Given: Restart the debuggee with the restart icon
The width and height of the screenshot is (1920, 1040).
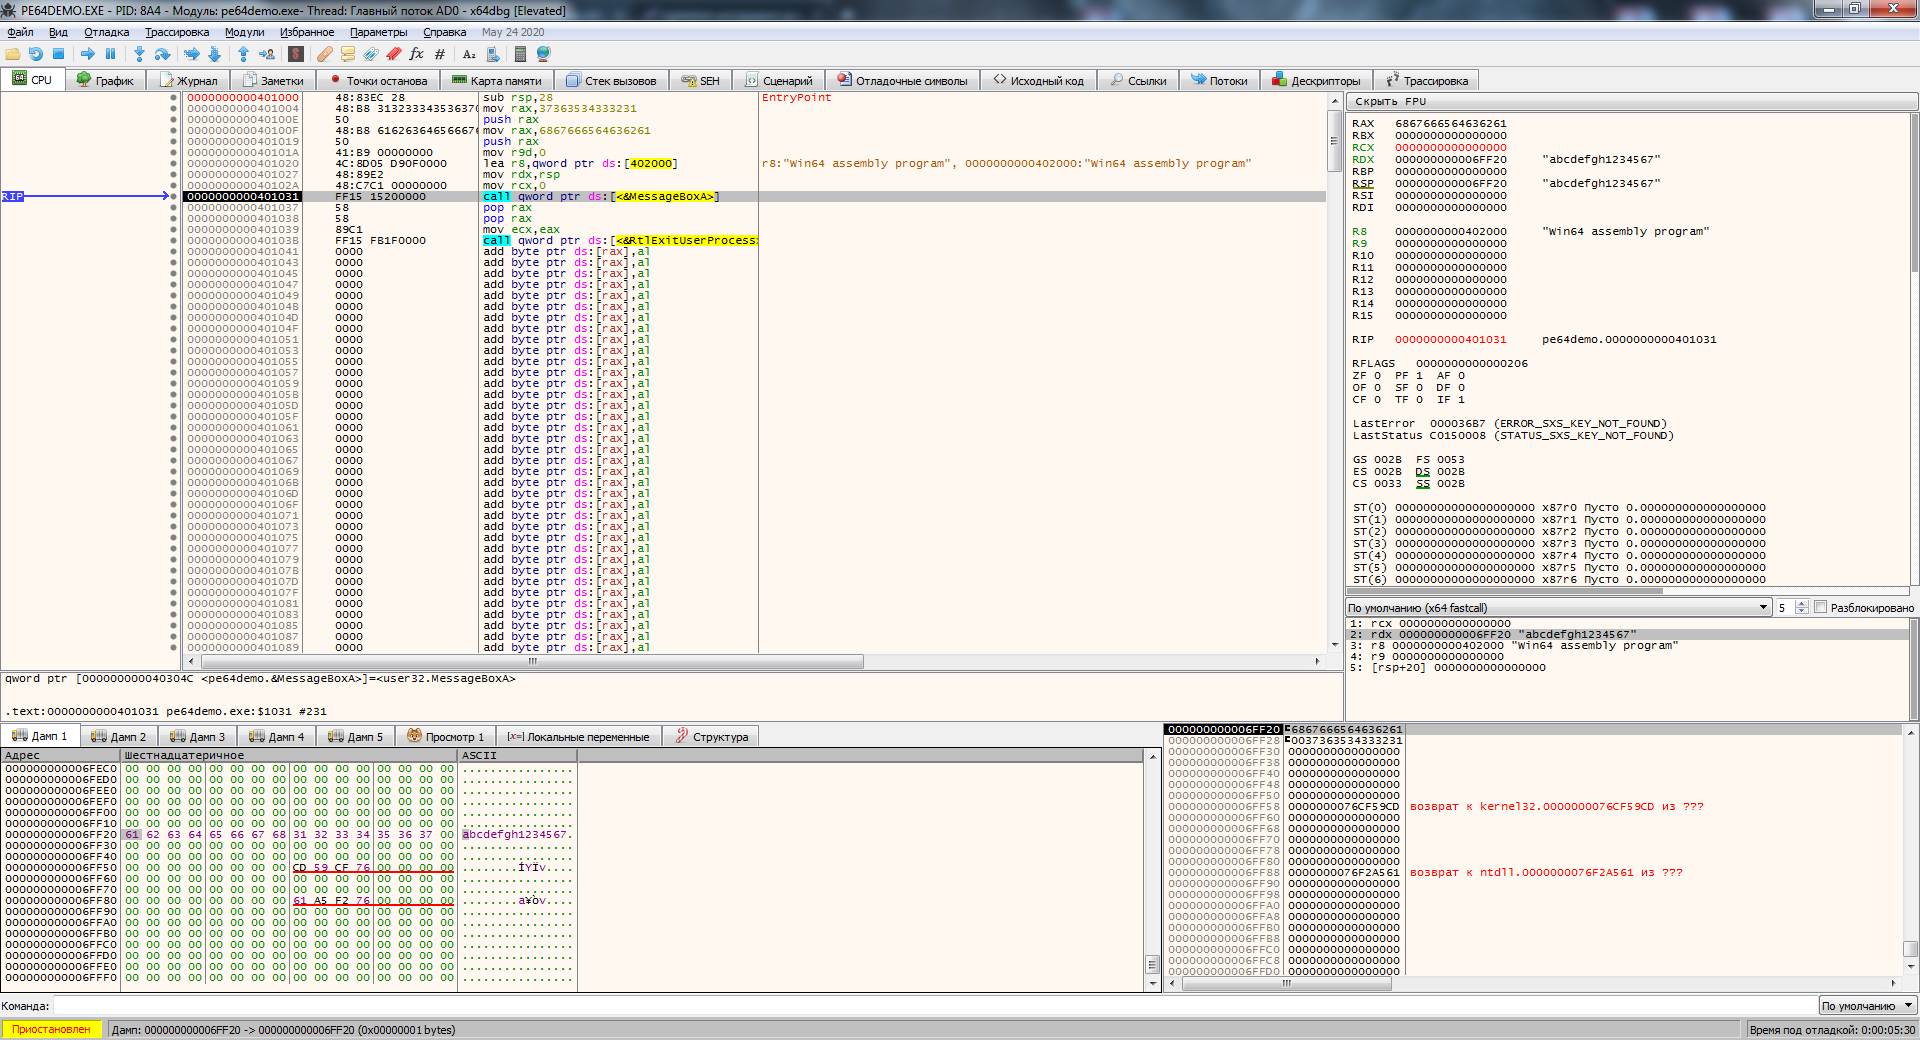Looking at the screenshot, I should [36, 54].
